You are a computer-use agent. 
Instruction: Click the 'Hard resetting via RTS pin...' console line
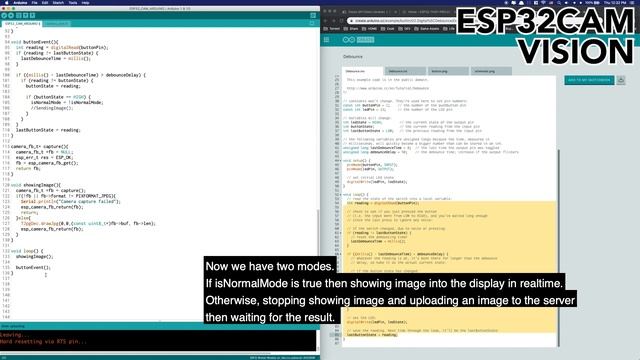click(43, 342)
